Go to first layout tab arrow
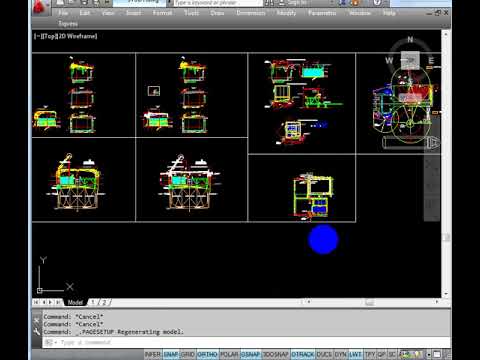This screenshot has width=480, height=360. click(x=36, y=302)
